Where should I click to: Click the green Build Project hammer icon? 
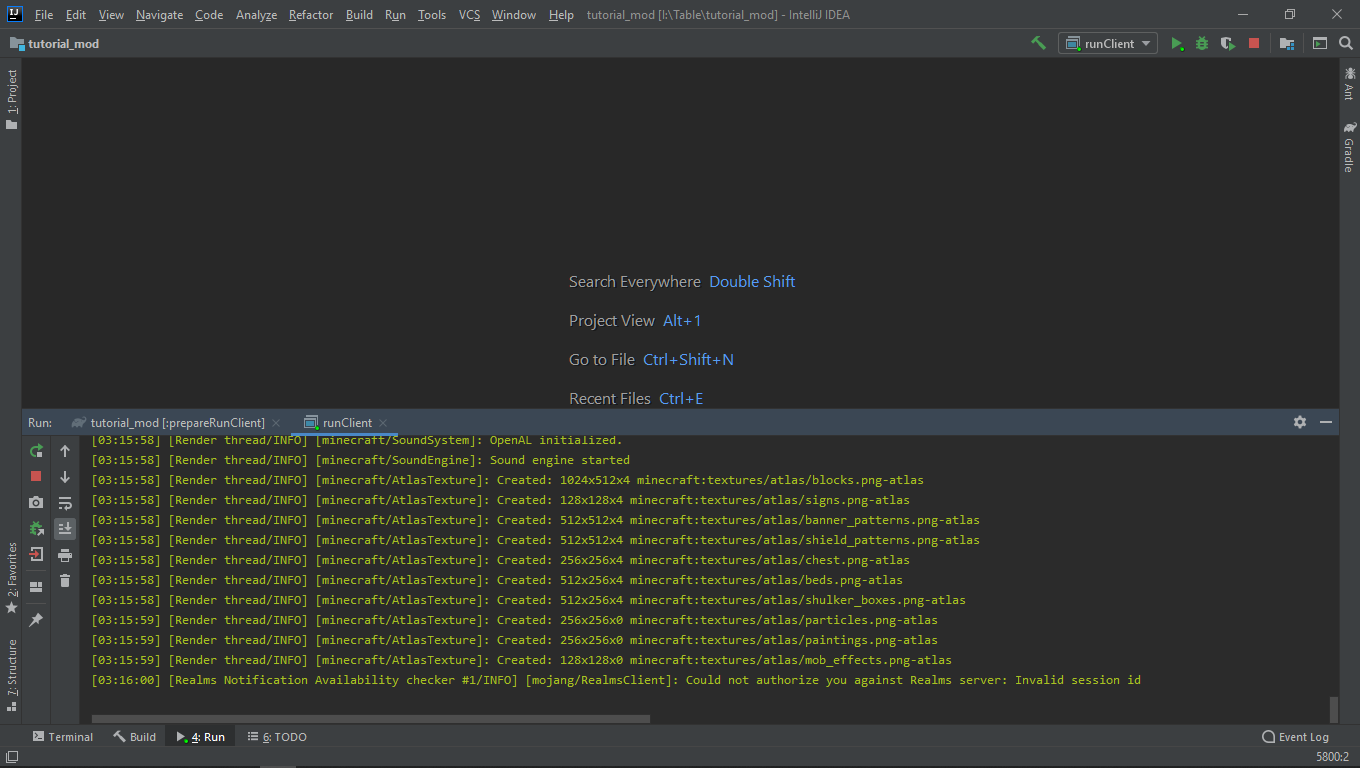[x=1038, y=43]
